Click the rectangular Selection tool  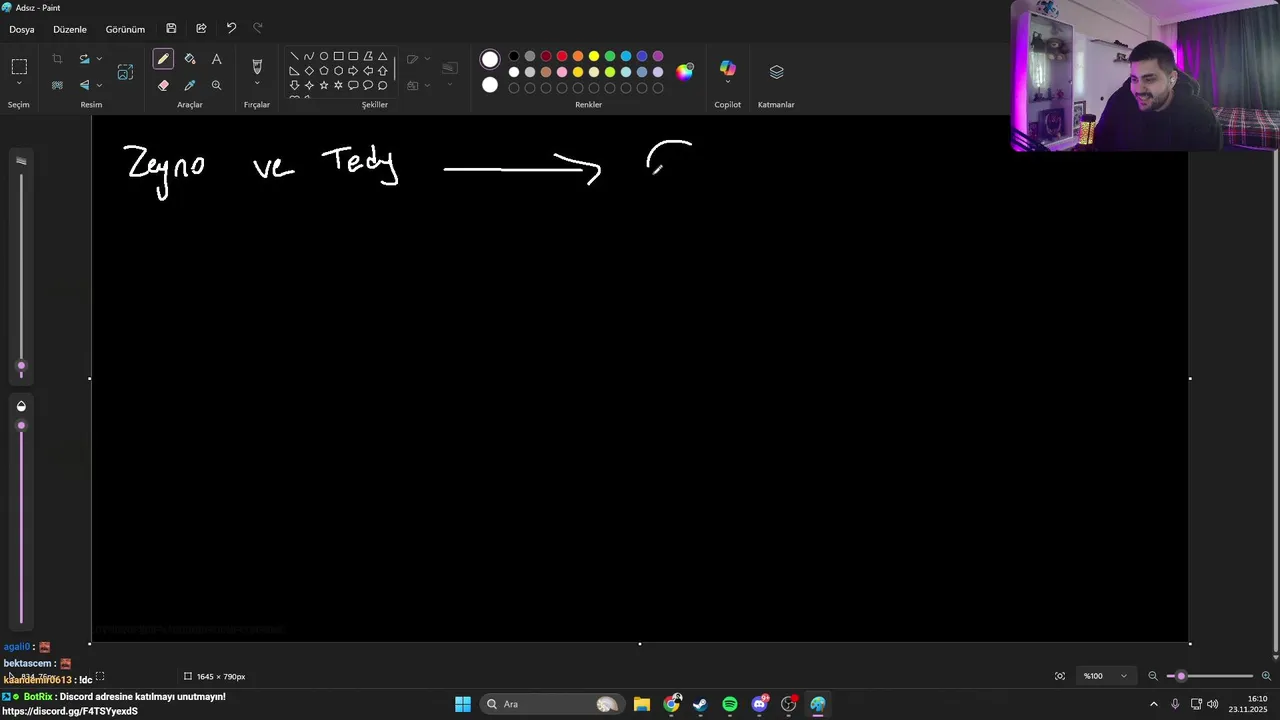click(19, 67)
